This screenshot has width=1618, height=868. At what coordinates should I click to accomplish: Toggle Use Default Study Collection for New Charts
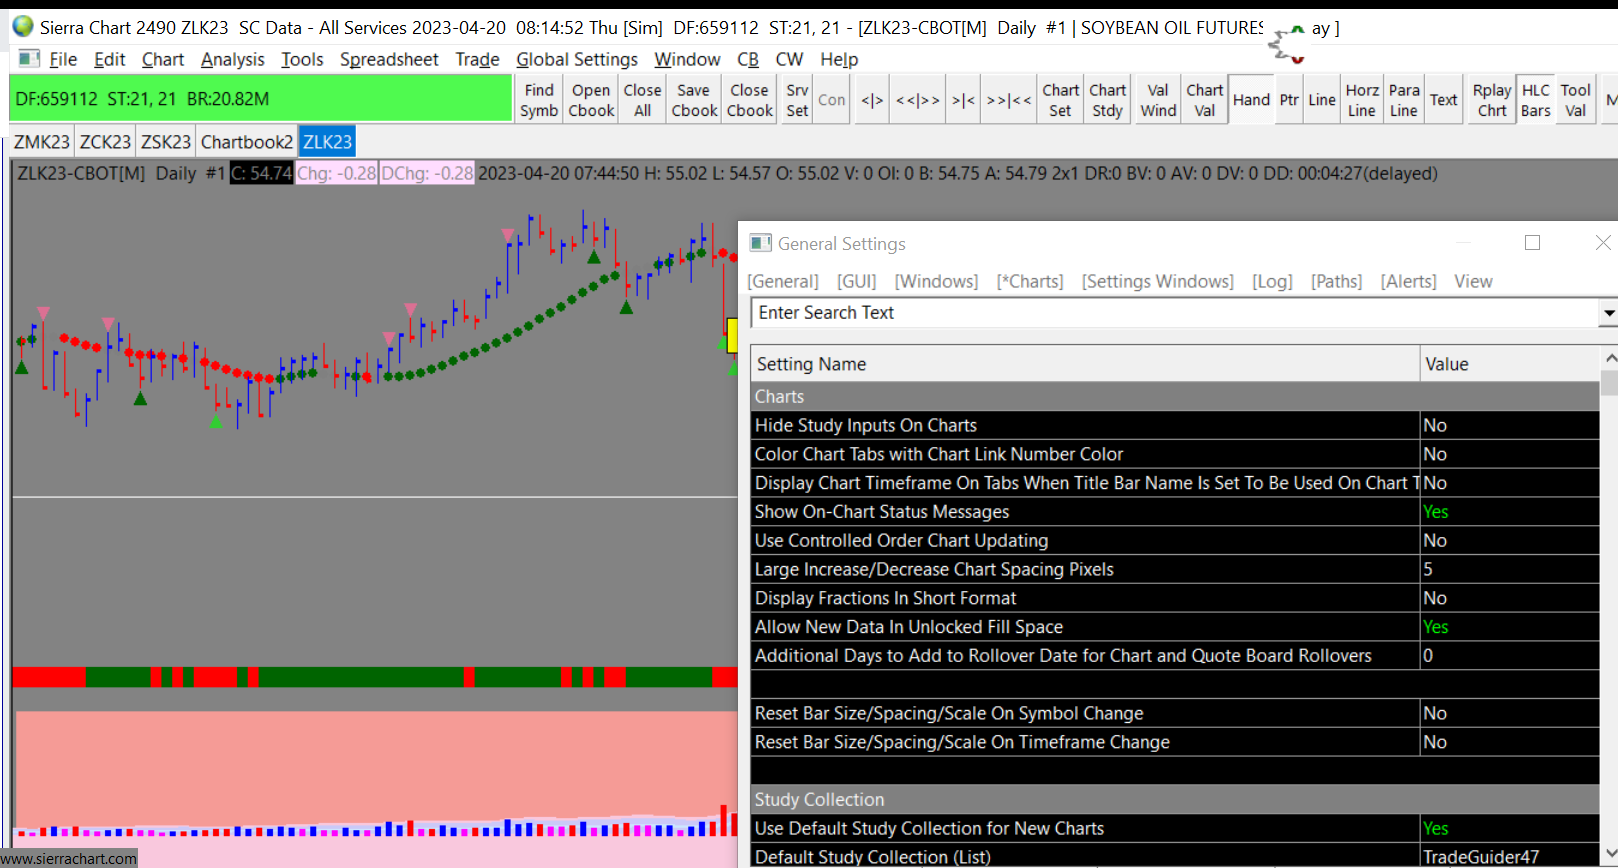[x=1509, y=829]
